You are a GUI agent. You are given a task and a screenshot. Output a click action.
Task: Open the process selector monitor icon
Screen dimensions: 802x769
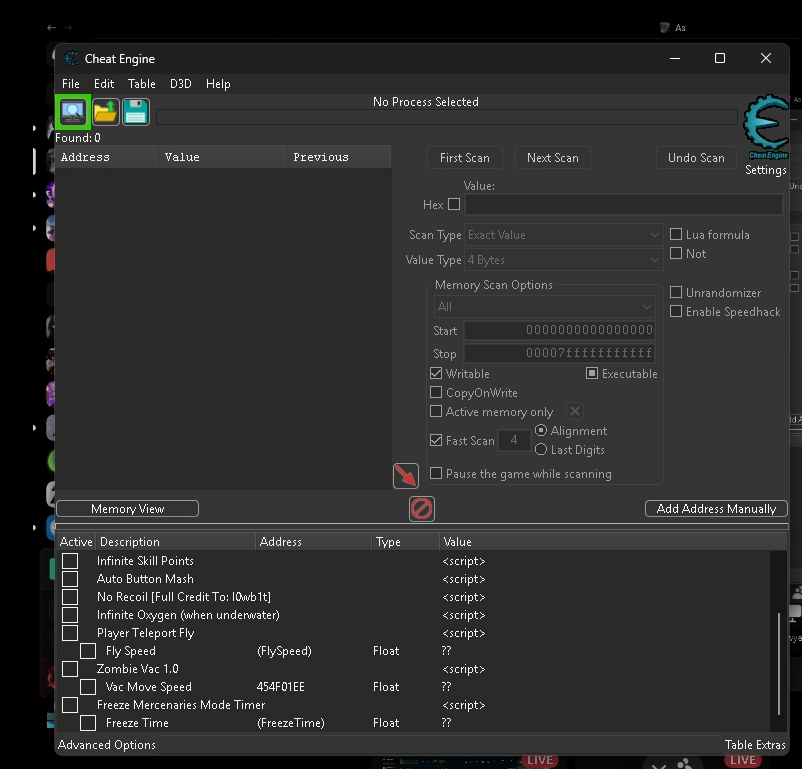[x=73, y=112]
